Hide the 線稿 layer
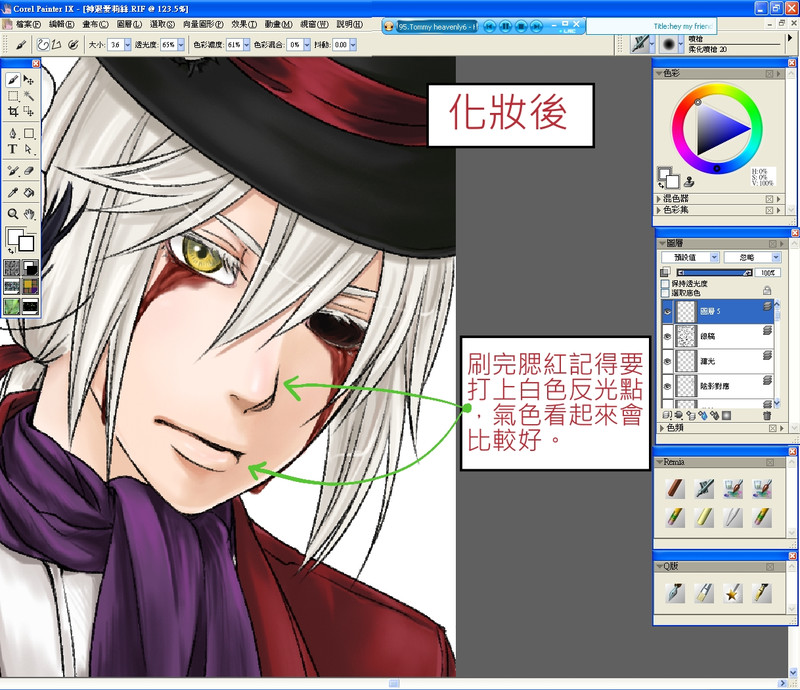This screenshot has width=800, height=690. [667, 336]
